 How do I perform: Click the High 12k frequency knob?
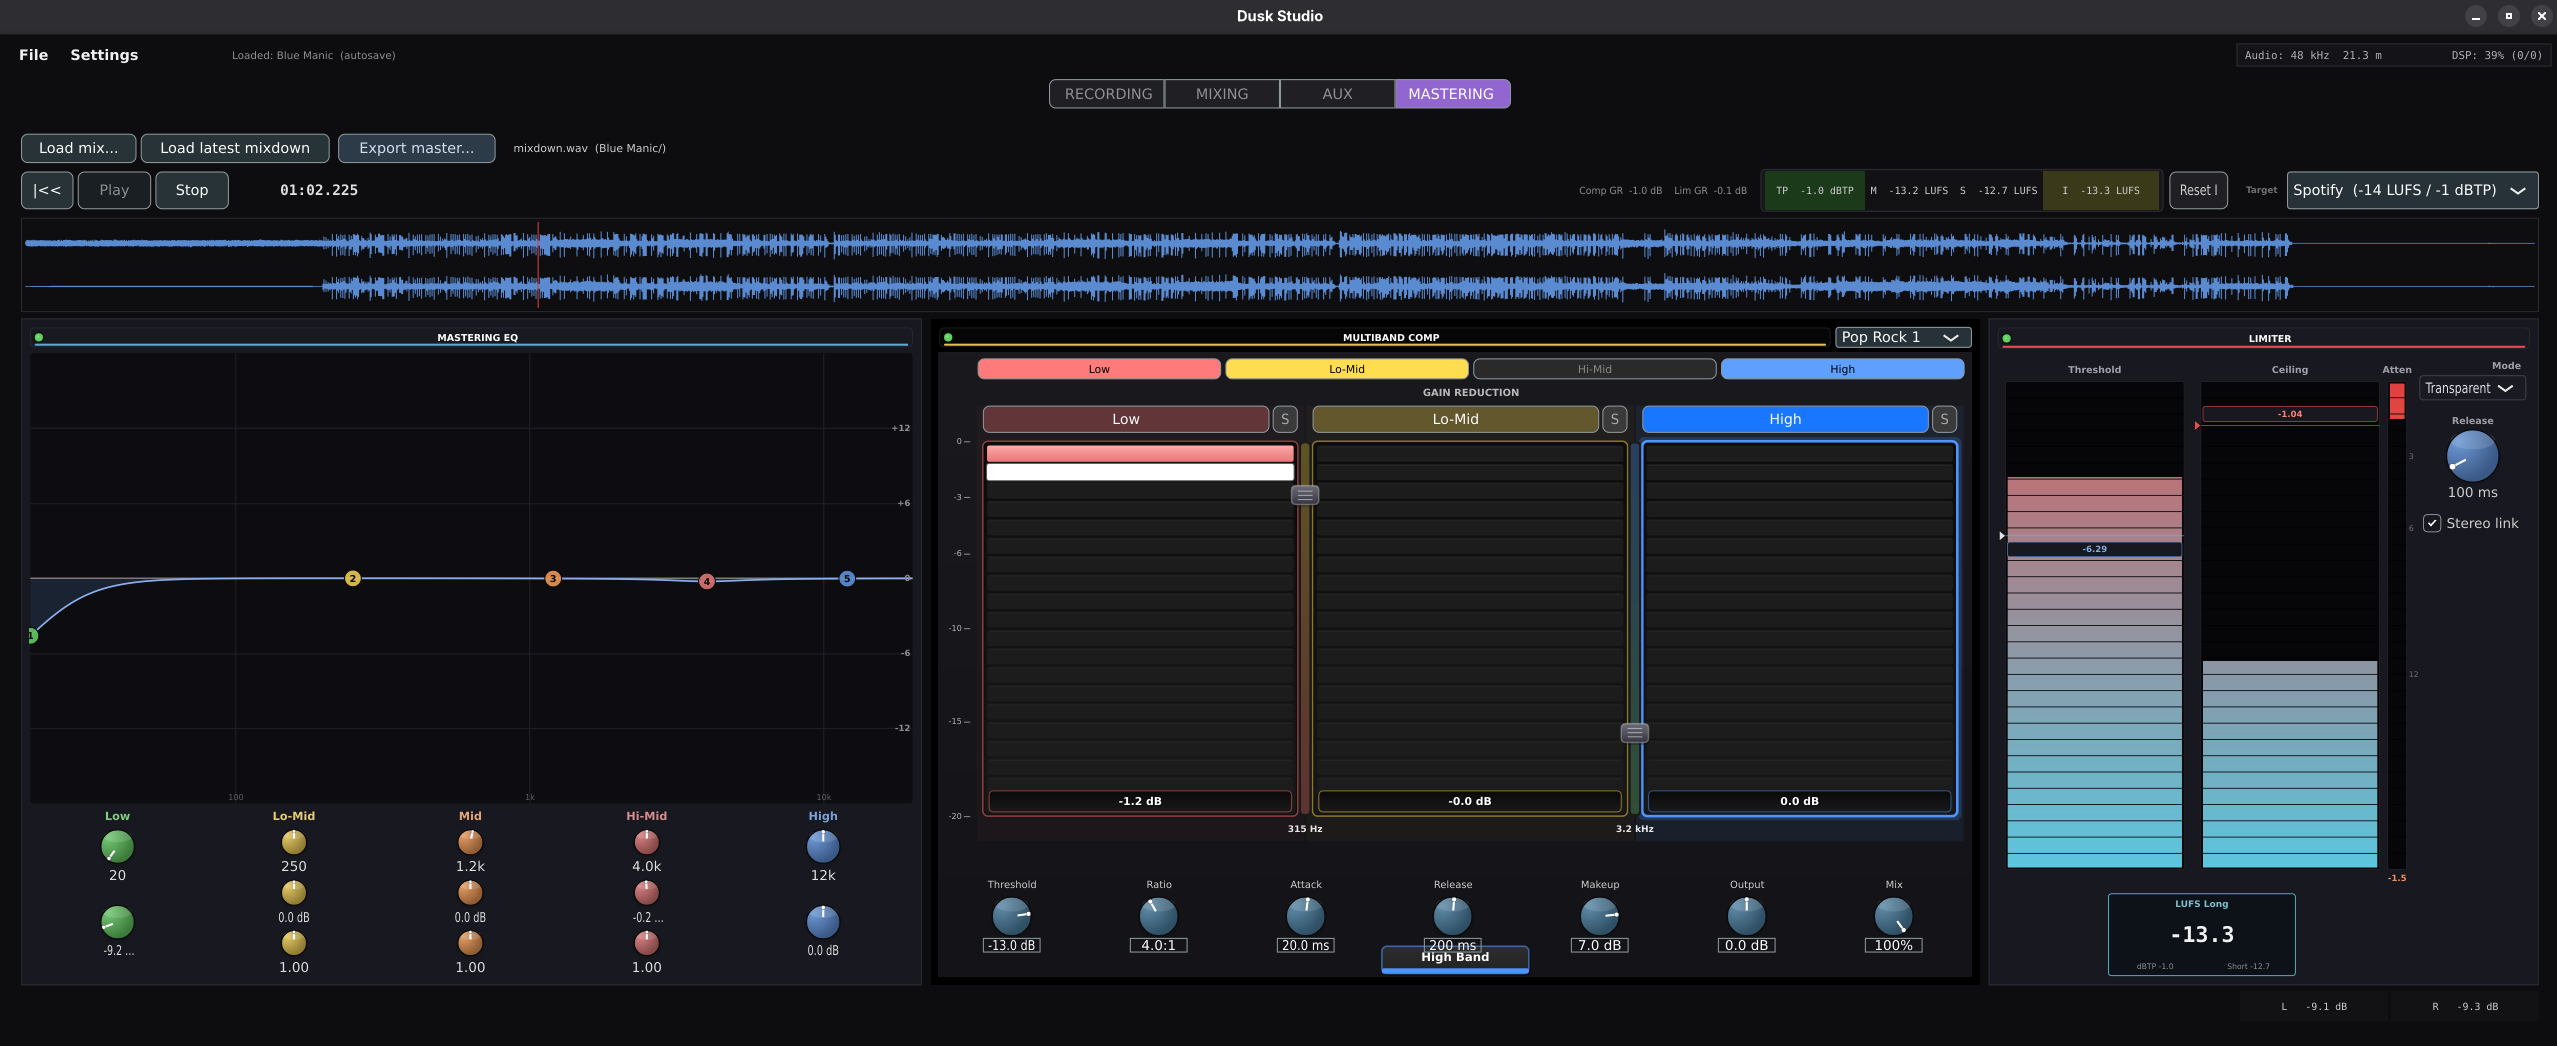coord(823,846)
